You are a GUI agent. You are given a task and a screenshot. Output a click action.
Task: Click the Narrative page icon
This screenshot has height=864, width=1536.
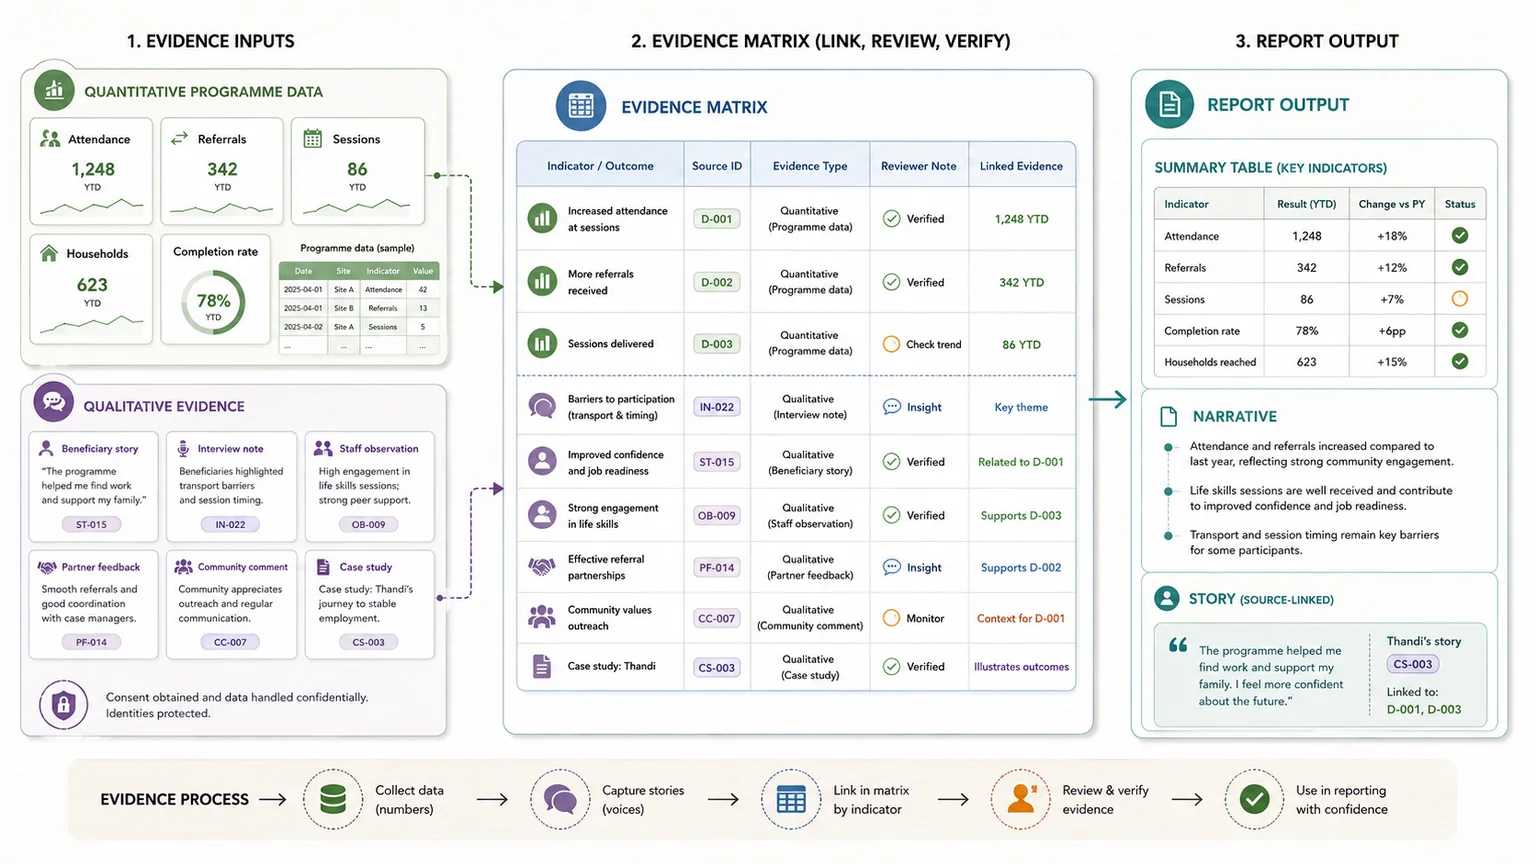coord(1168,417)
